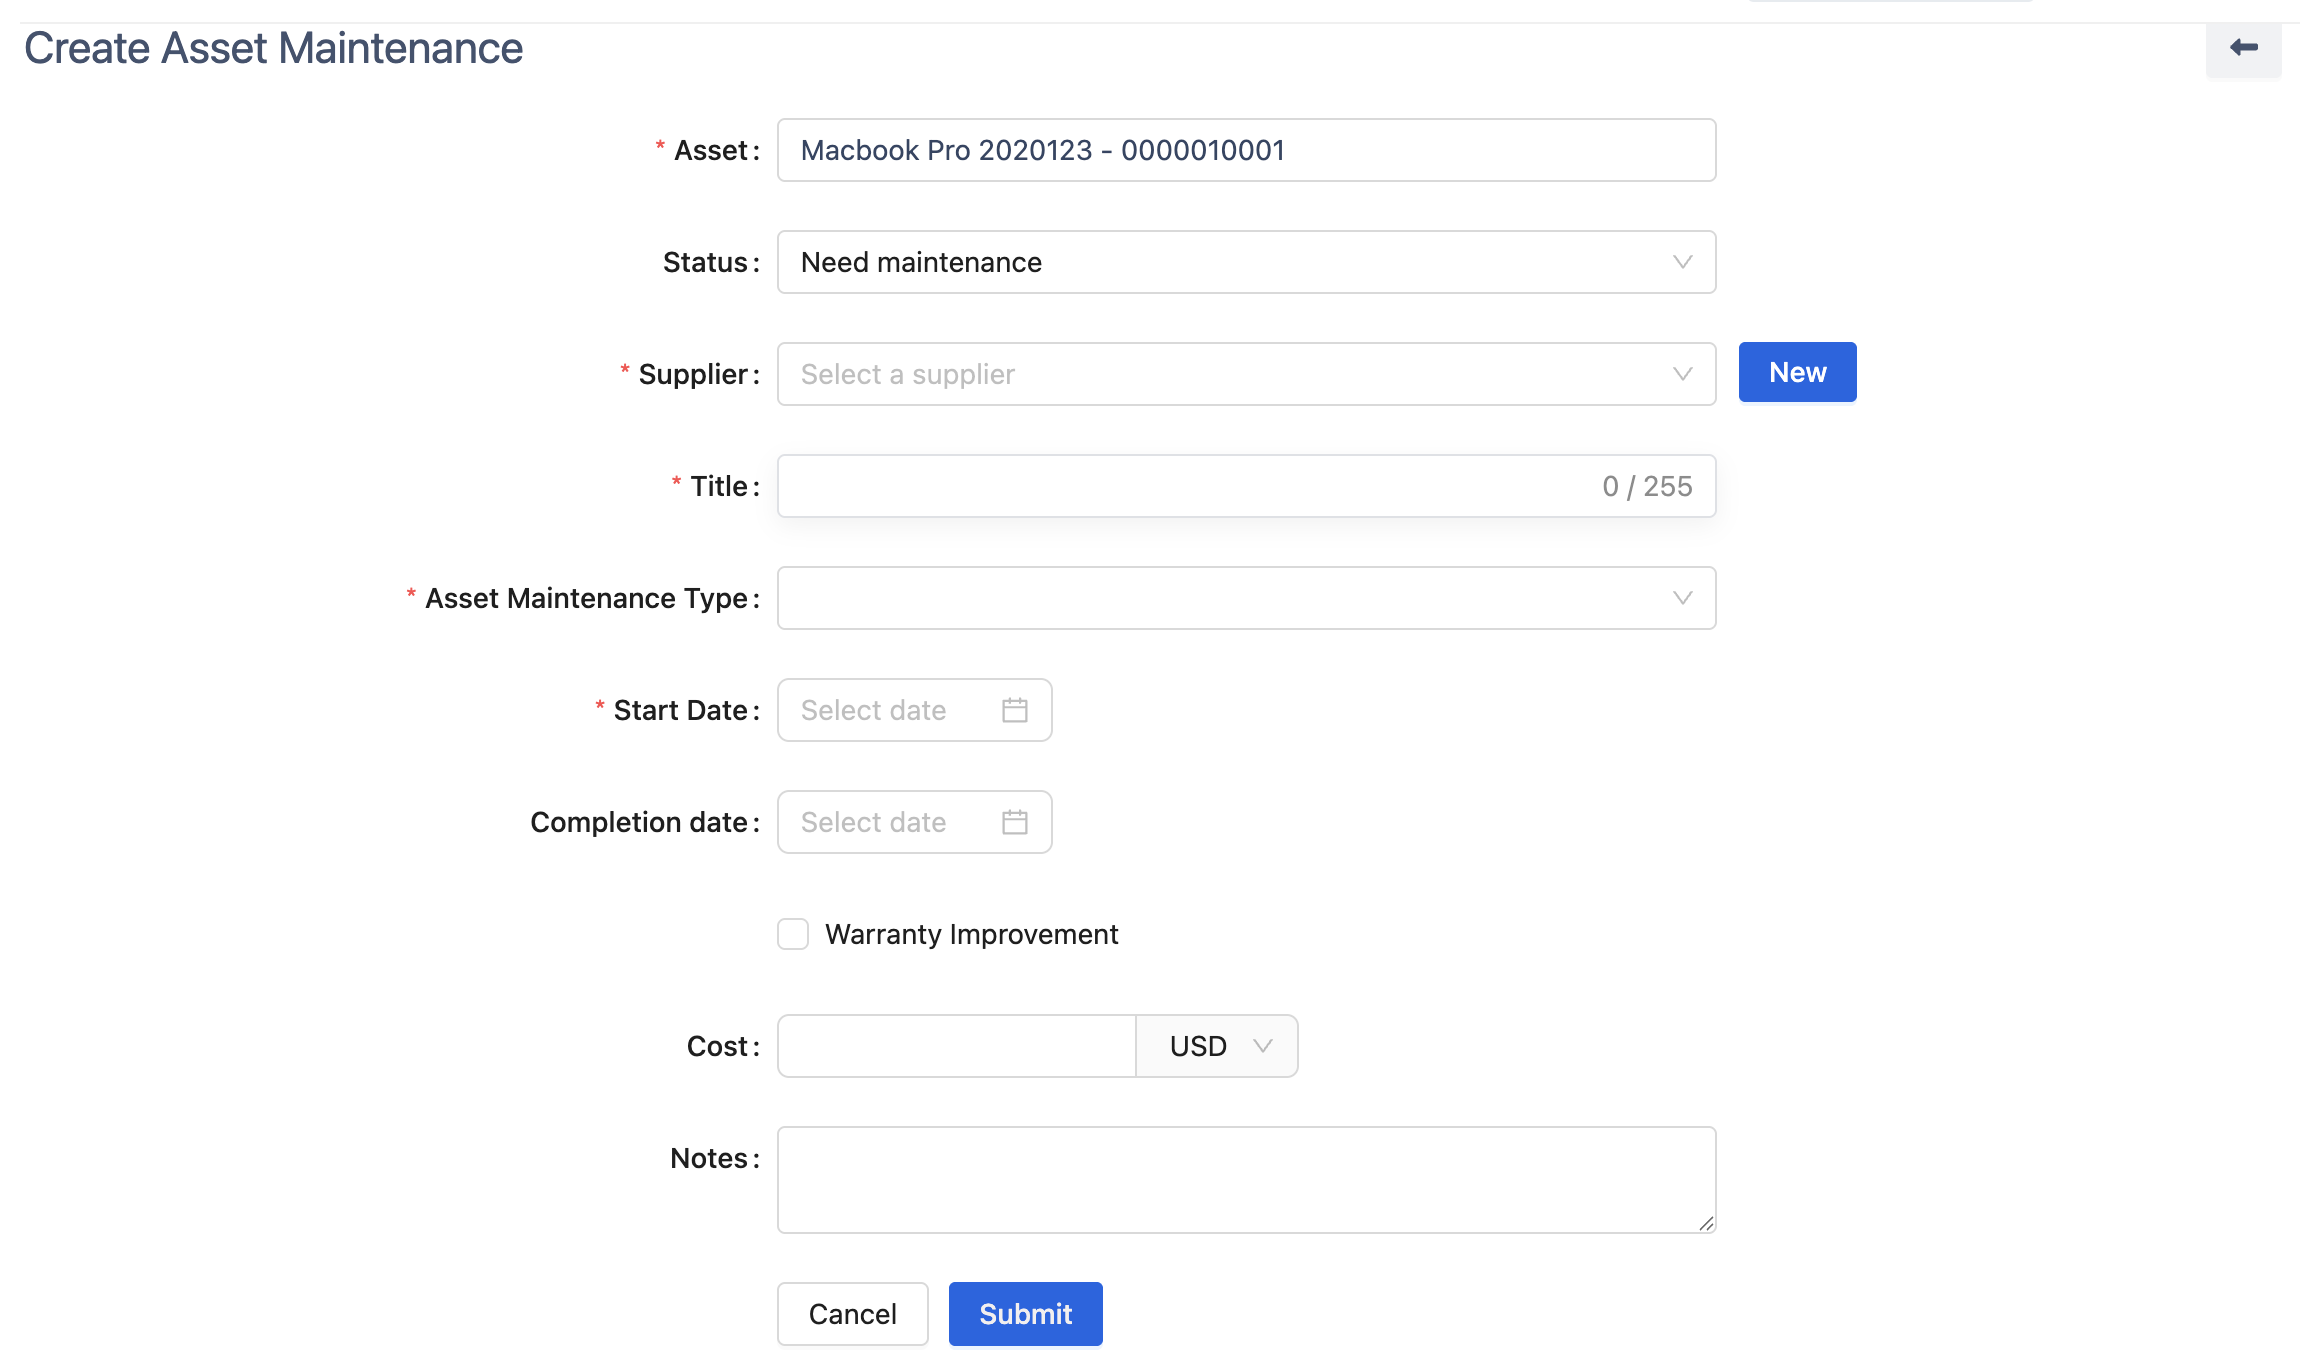Click the USD currency chevron arrow
This screenshot has width=2300, height=1356.
point(1262,1046)
